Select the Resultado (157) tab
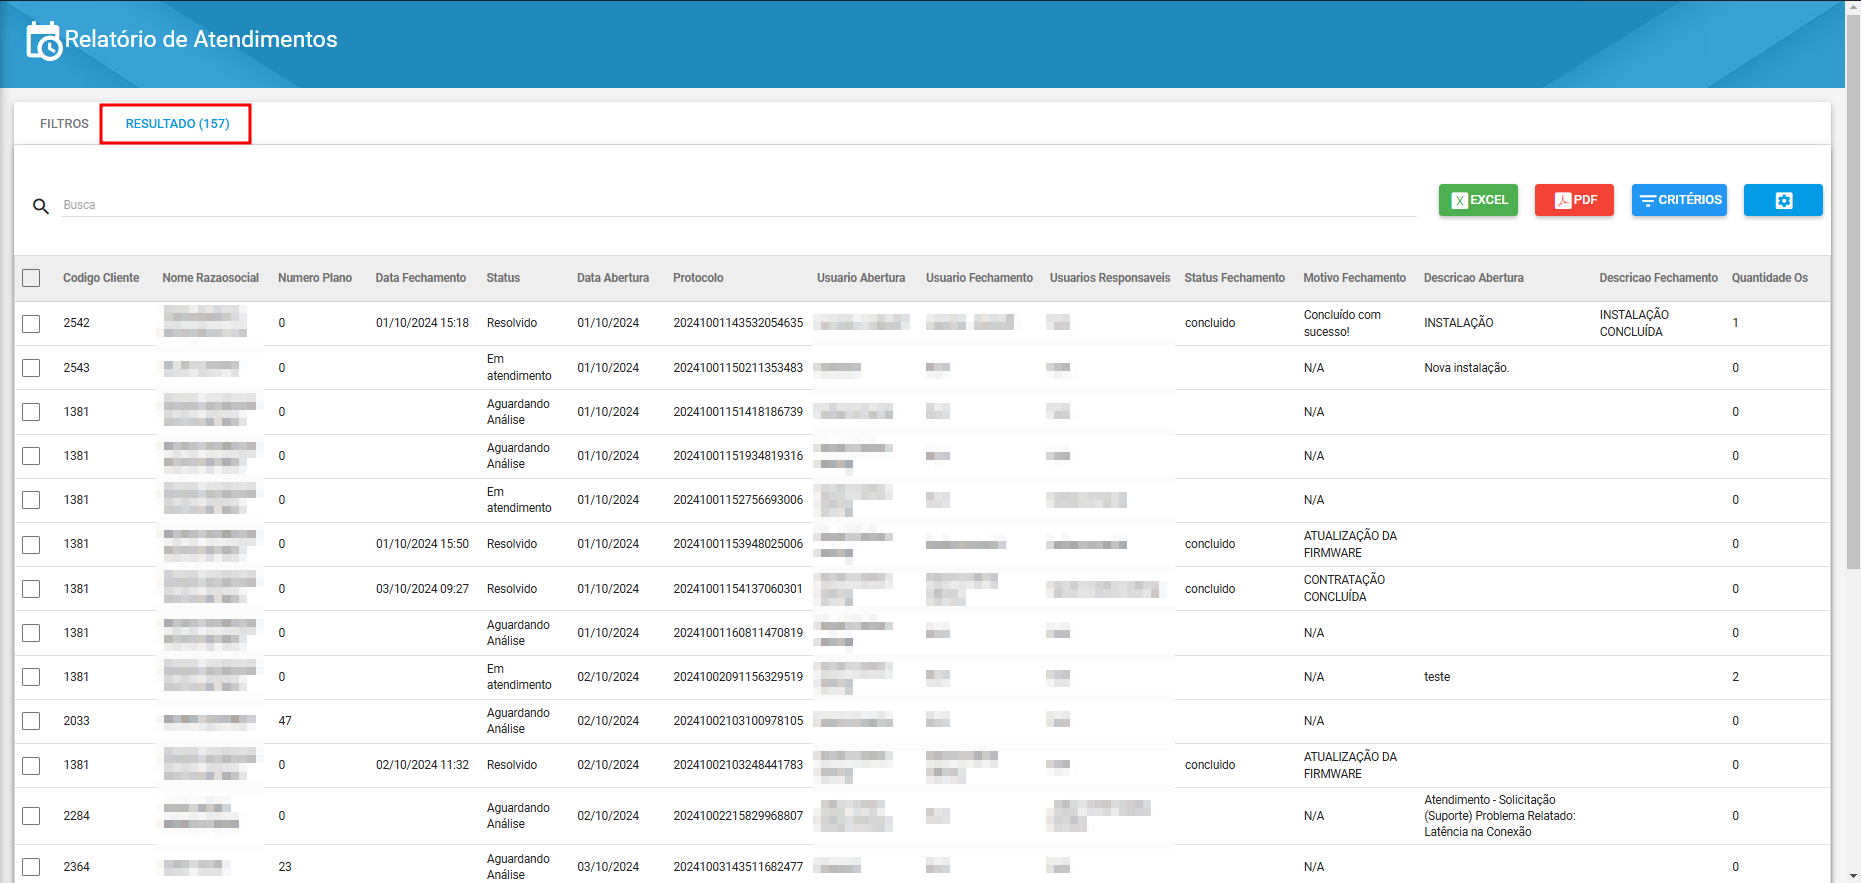 tap(177, 124)
